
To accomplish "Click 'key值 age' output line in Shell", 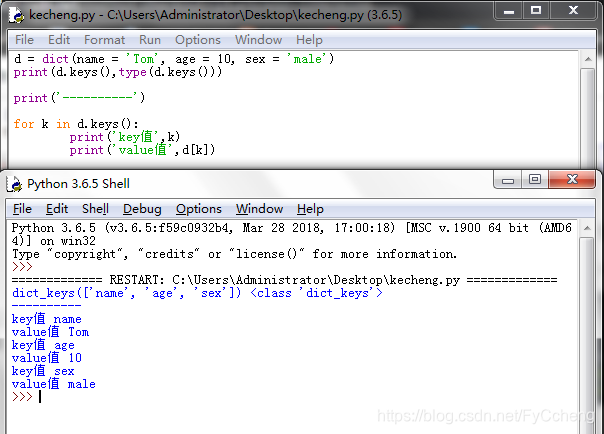I will (43, 345).
